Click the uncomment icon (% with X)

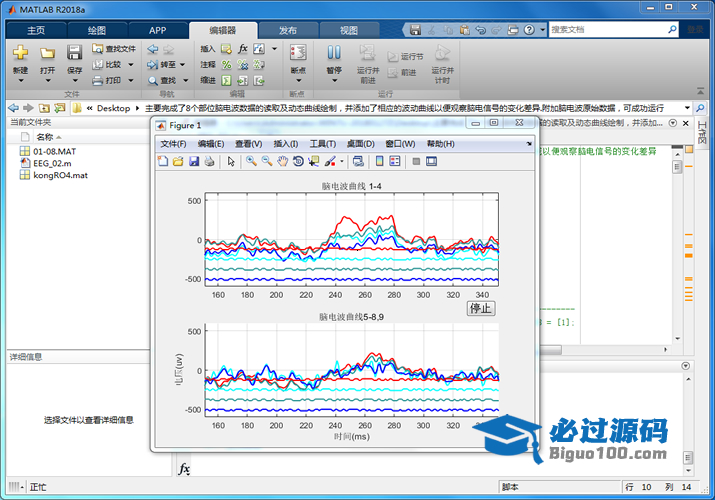click(243, 65)
